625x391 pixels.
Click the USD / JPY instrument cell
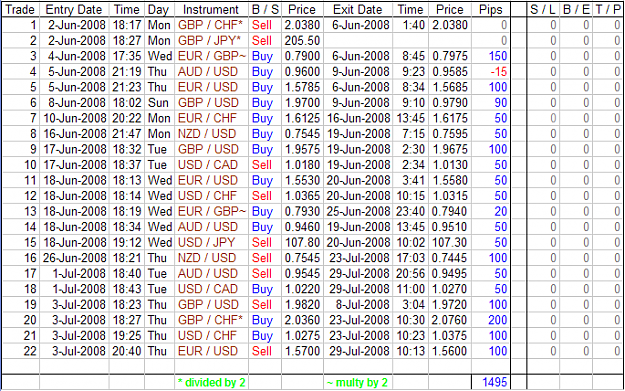[x=206, y=243]
